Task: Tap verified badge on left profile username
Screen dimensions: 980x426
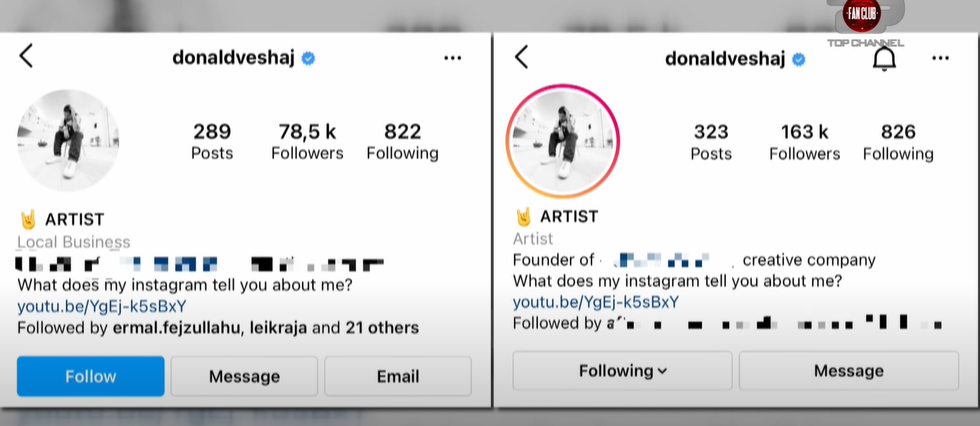Action: point(309,58)
